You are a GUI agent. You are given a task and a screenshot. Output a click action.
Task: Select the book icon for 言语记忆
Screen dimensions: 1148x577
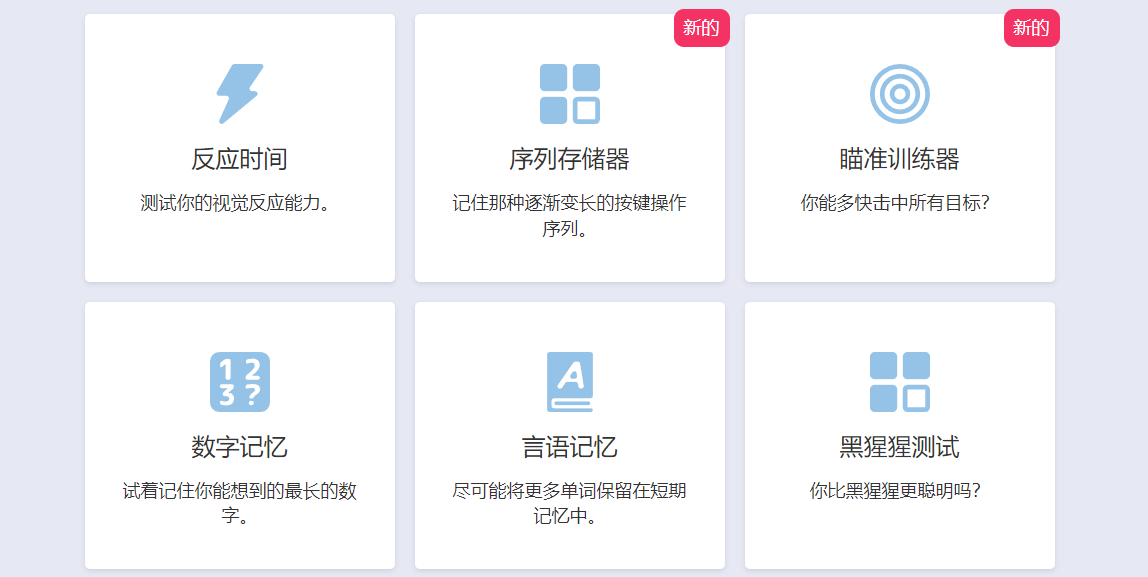pos(569,382)
